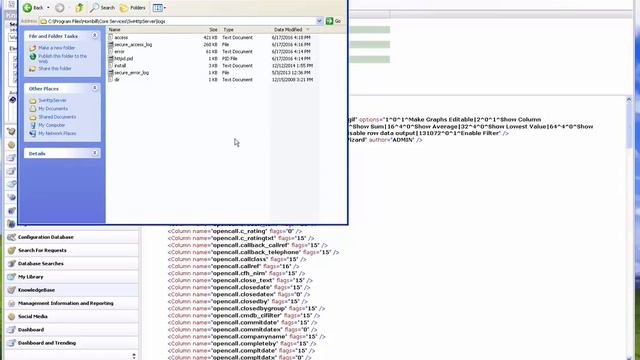Toggle the Folders pane button
The image size is (640, 360).
tap(132, 8)
